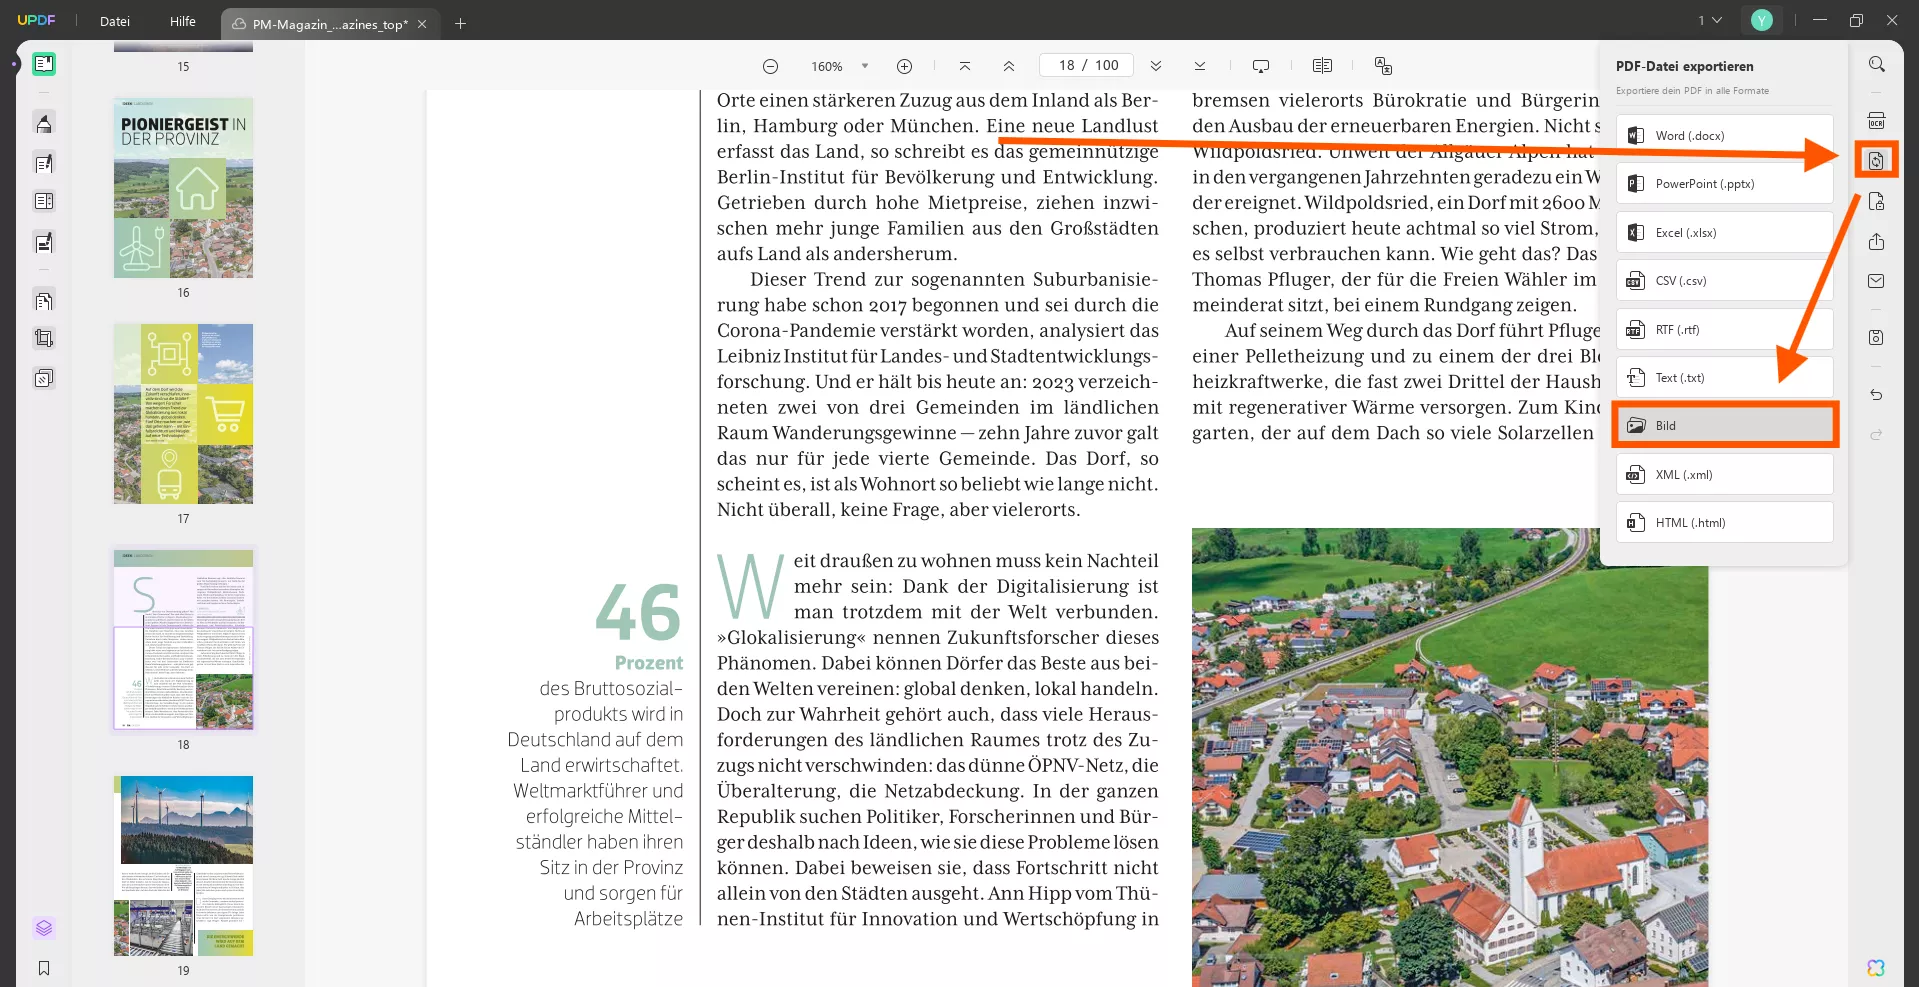Select the highlighter annotation tool
This screenshot has height=987, width=1919.
tap(43, 123)
